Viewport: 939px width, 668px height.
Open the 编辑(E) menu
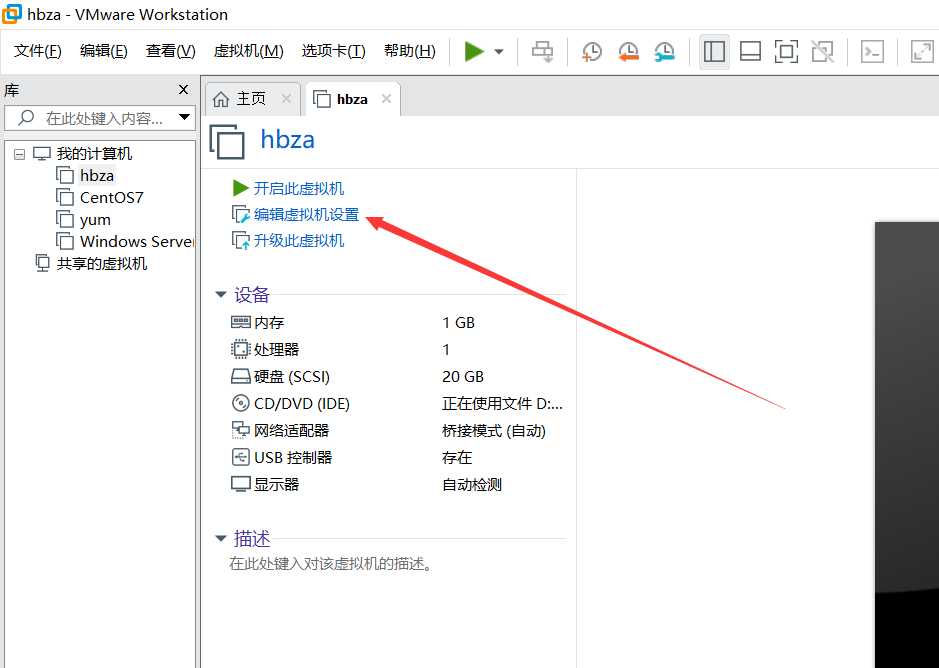click(104, 51)
